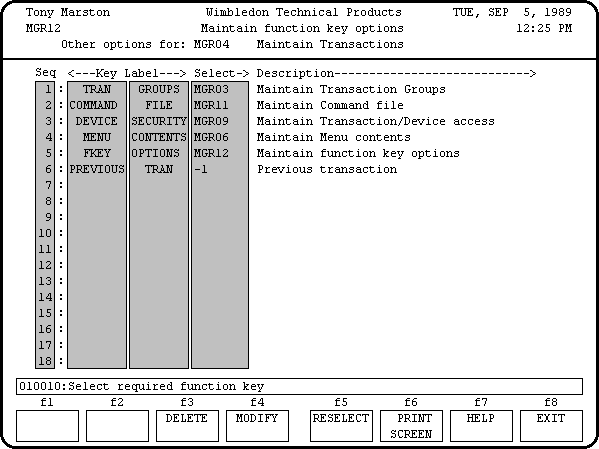This screenshot has width=599, height=449.
Task: Select the MGR11 Command file entry
Action: (220, 105)
